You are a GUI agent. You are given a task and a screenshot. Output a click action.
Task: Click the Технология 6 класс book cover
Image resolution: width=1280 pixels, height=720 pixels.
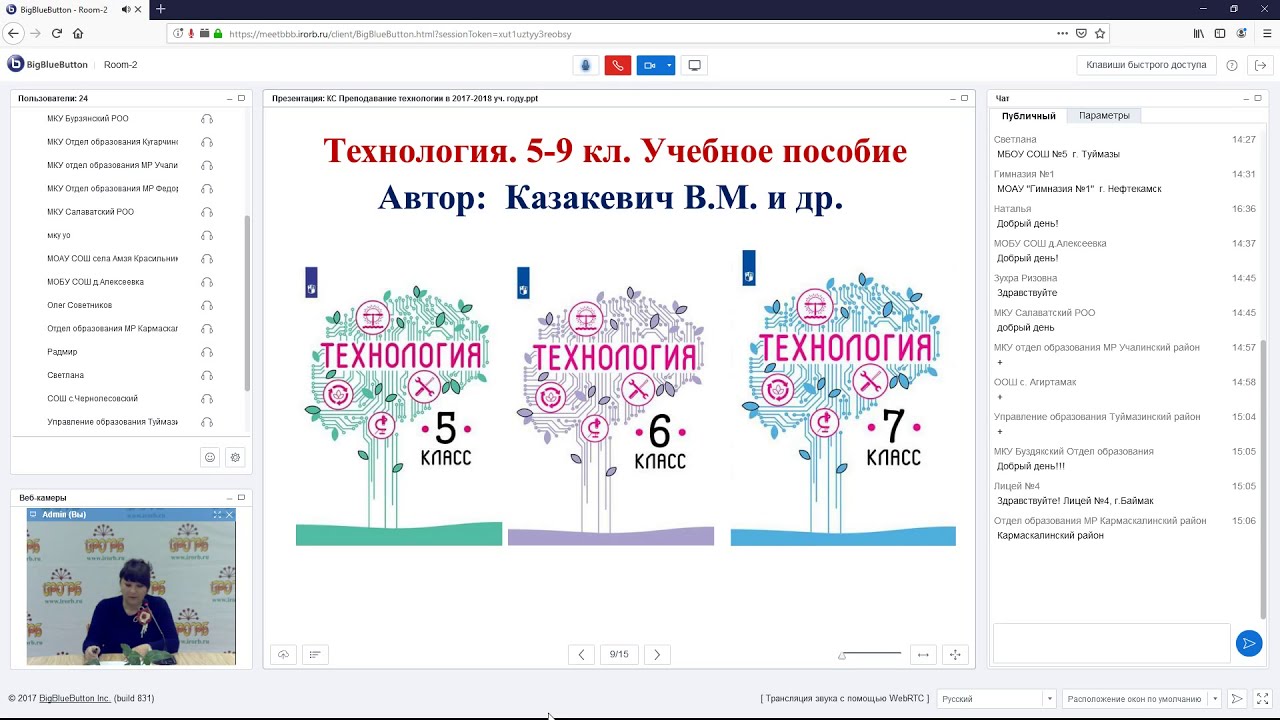click(x=611, y=407)
